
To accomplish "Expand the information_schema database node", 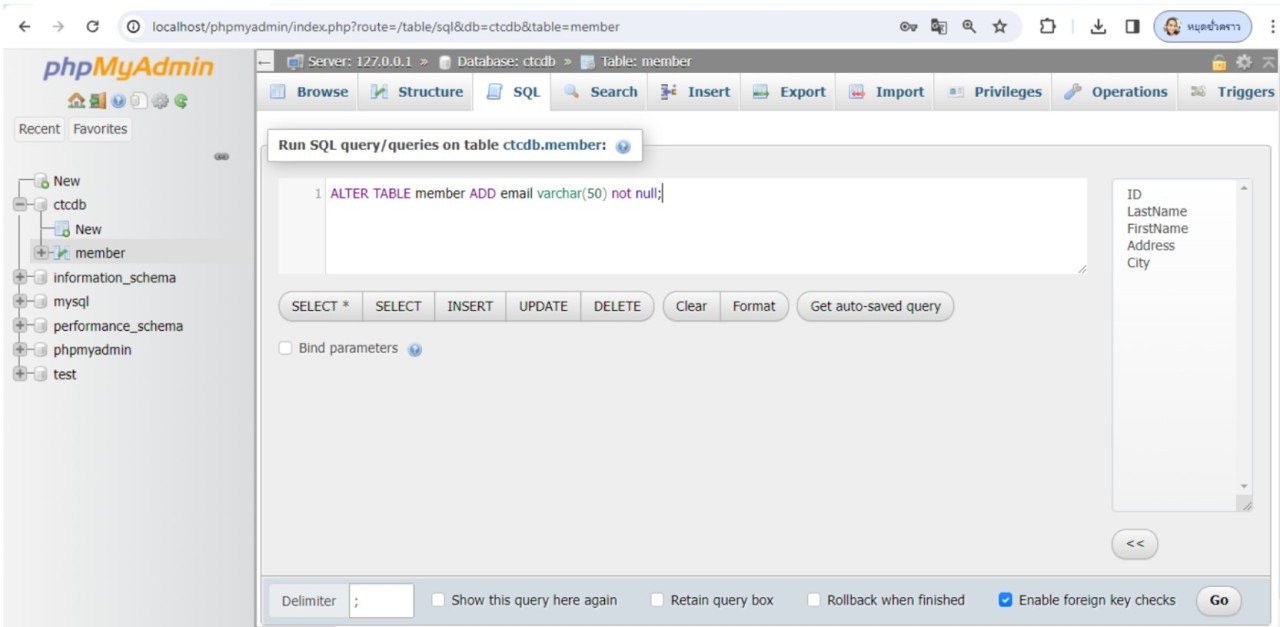I will (20, 278).
